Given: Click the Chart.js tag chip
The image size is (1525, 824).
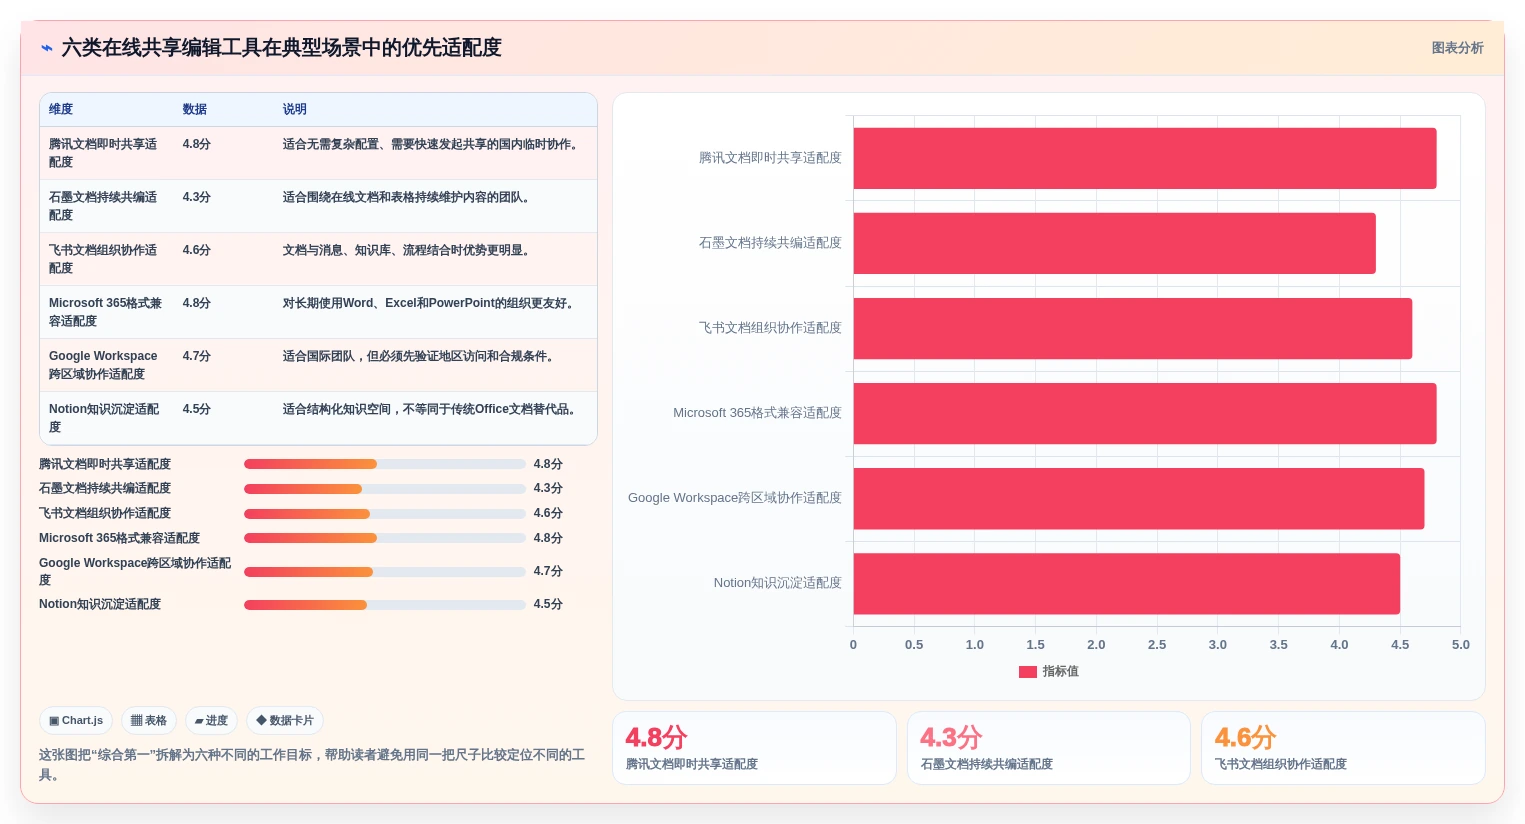Looking at the screenshot, I should (x=76, y=720).
